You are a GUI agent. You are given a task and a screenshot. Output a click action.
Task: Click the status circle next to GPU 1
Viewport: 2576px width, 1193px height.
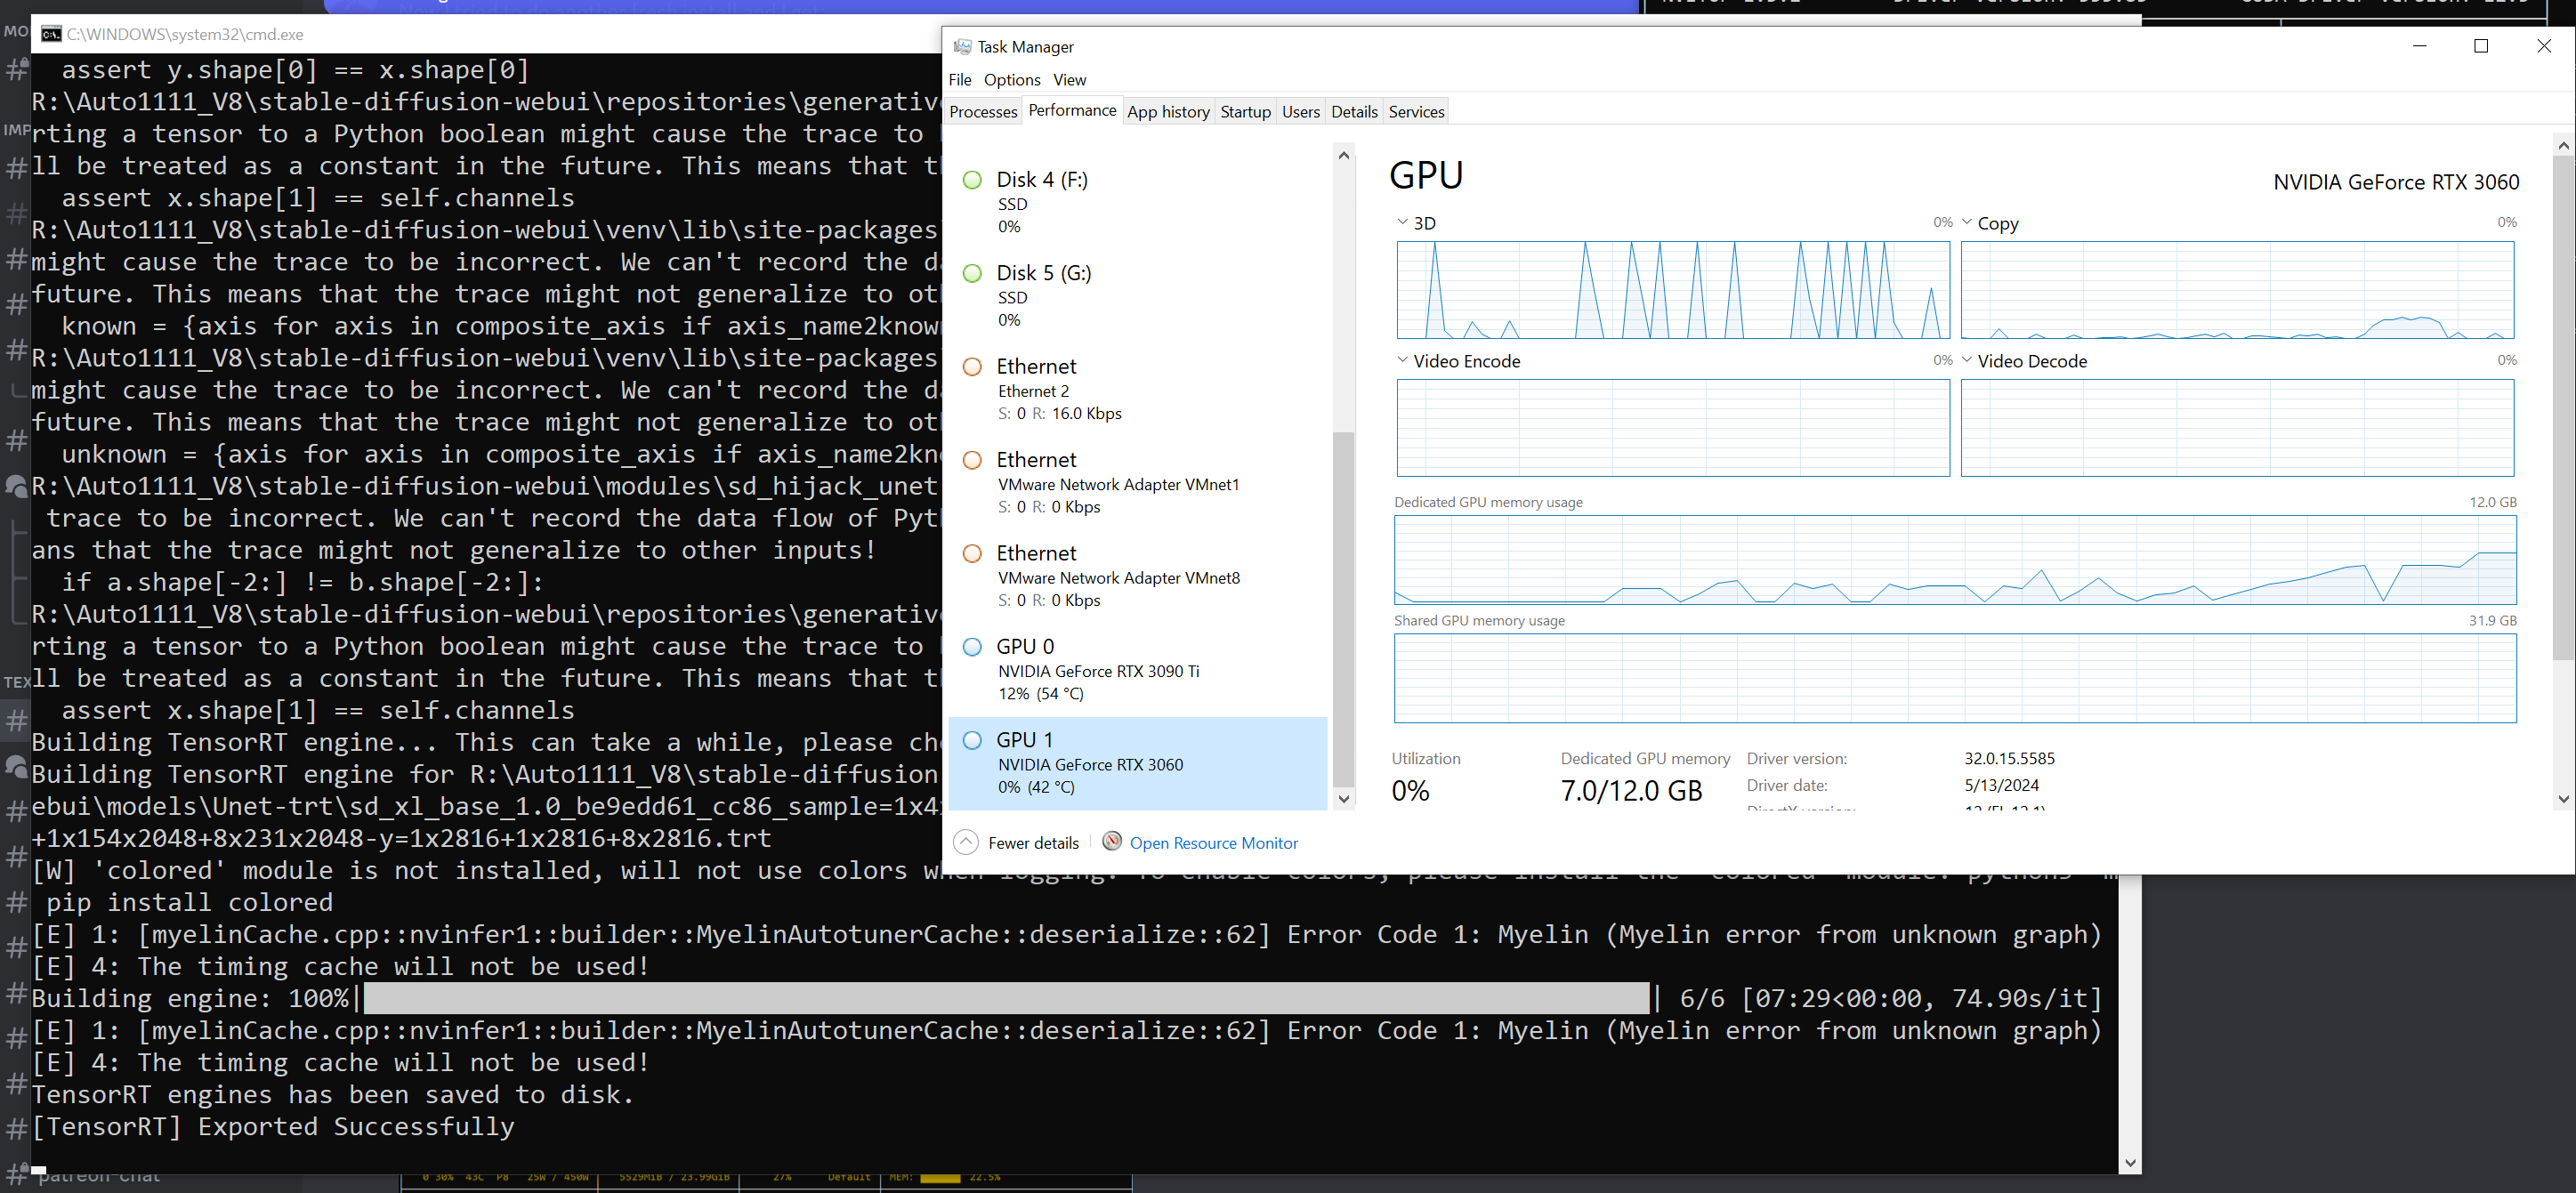click(972, 740)
